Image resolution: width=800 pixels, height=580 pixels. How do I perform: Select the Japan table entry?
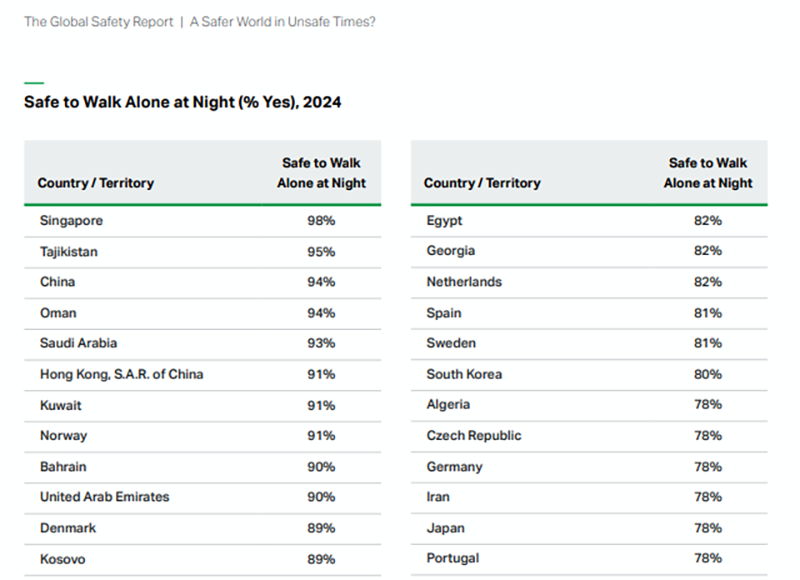tap(445, 528)
